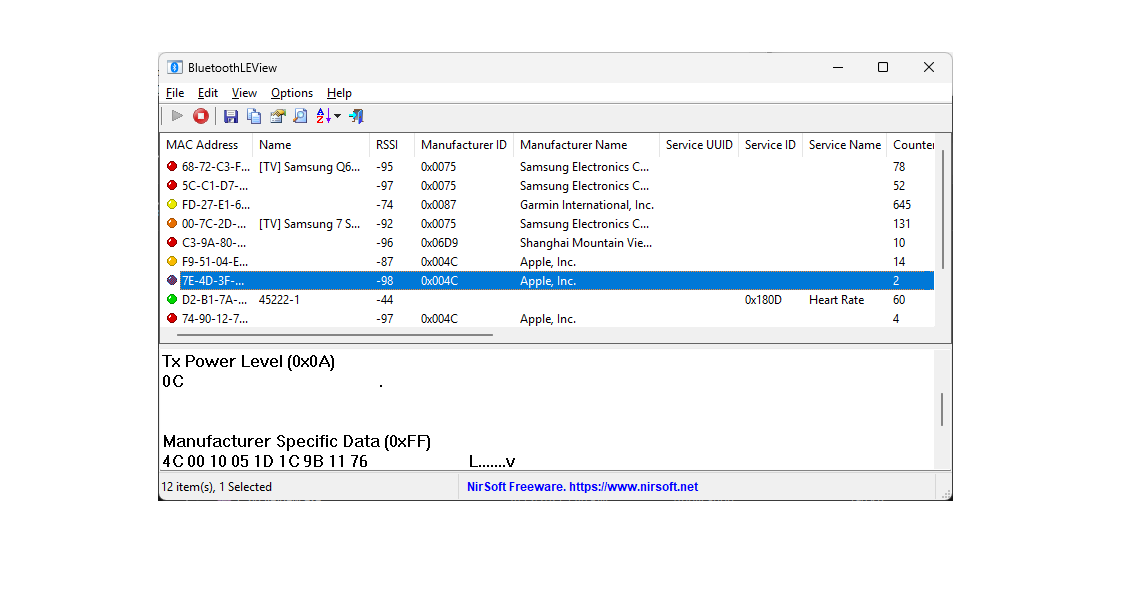Viewport: 1124px width, 600px height.
Task: Click Shanghai Mountain Vie... manufacturer cell
Action: tap(586, 243)
